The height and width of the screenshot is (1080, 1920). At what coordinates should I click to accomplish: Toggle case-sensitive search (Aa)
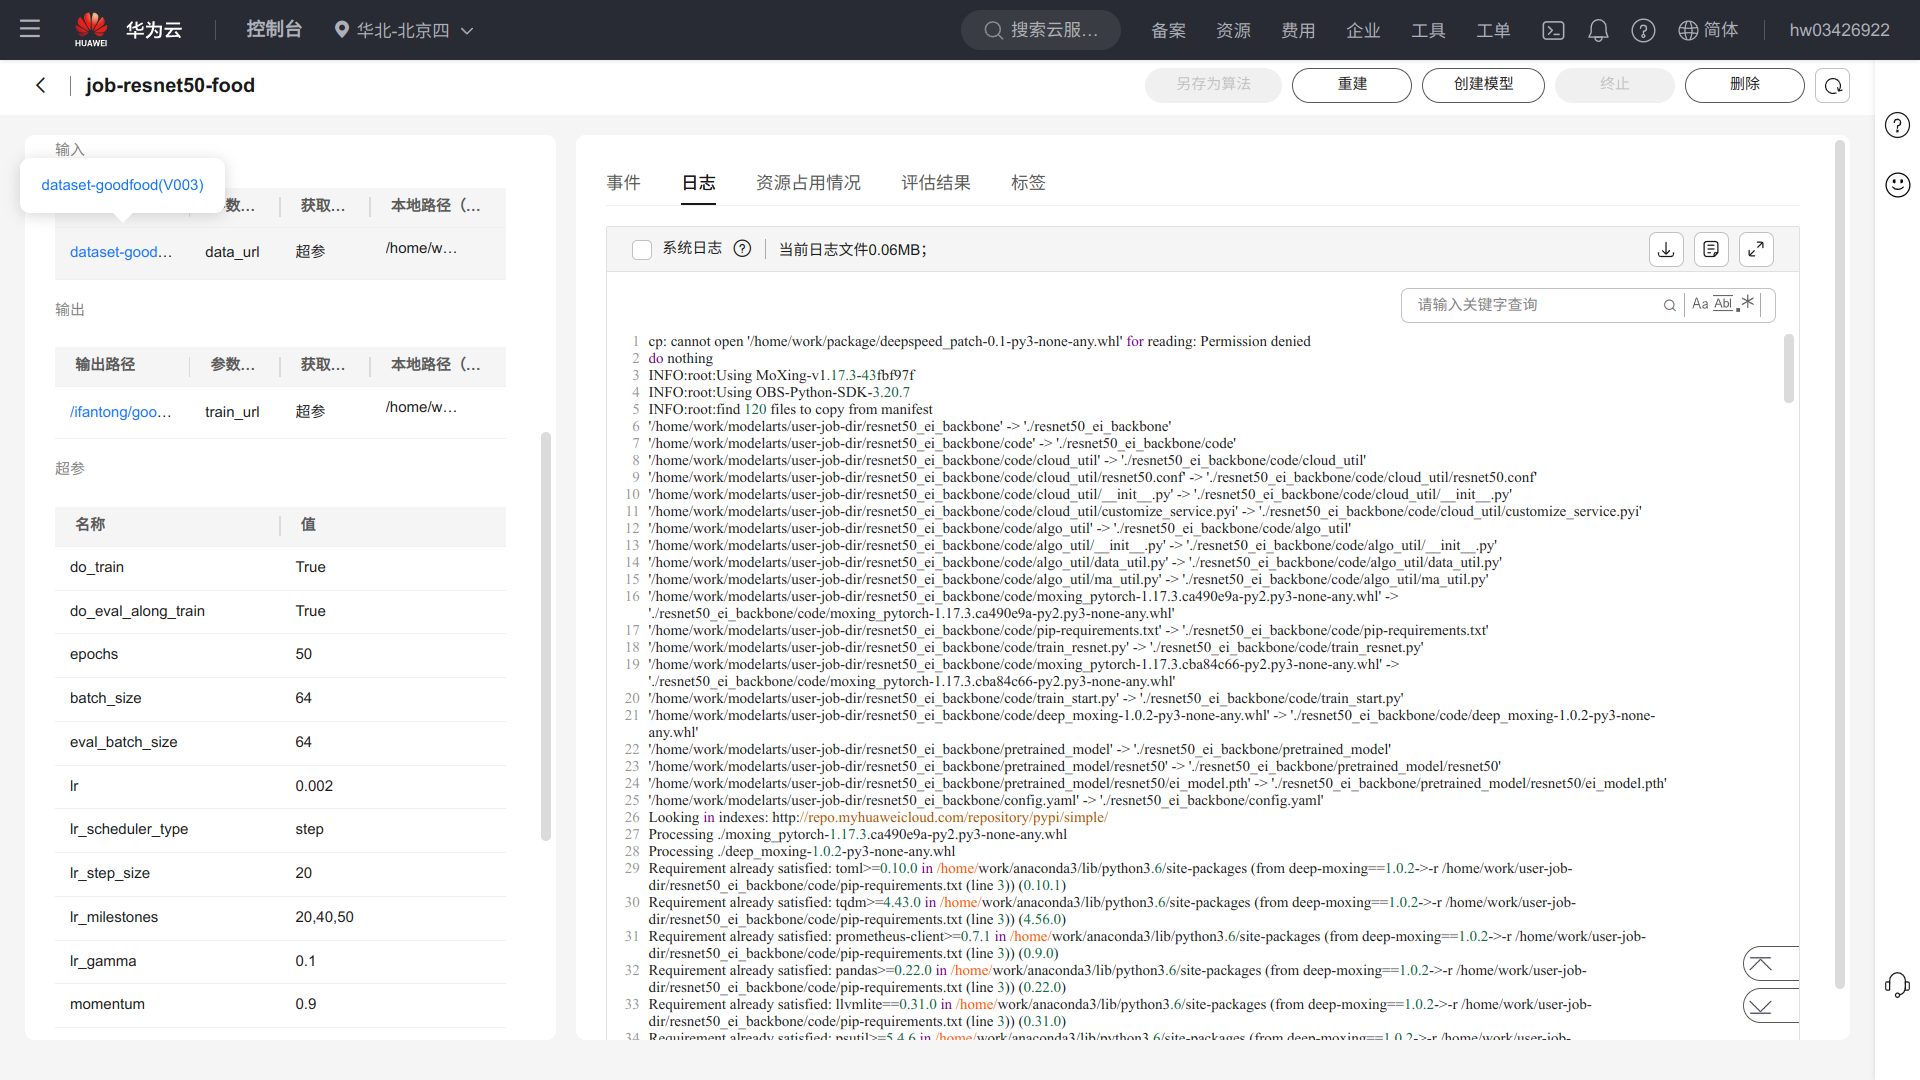pyautogui.click(x=1700, y=304)
